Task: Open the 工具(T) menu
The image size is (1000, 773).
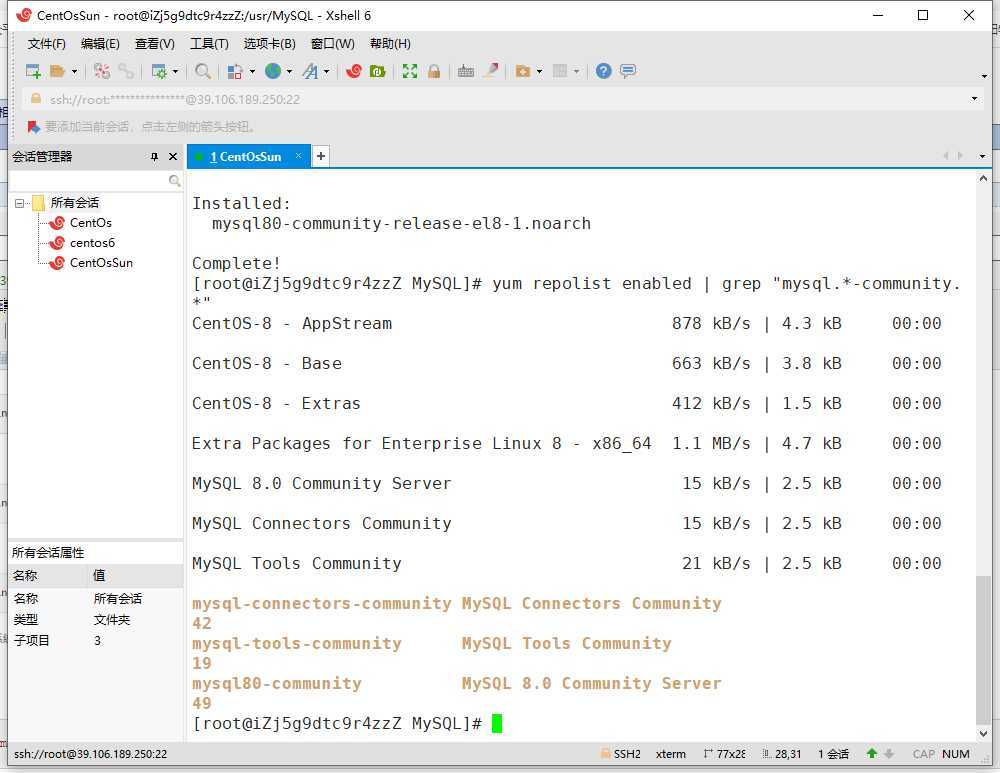Action: click(x=209, y=44)
